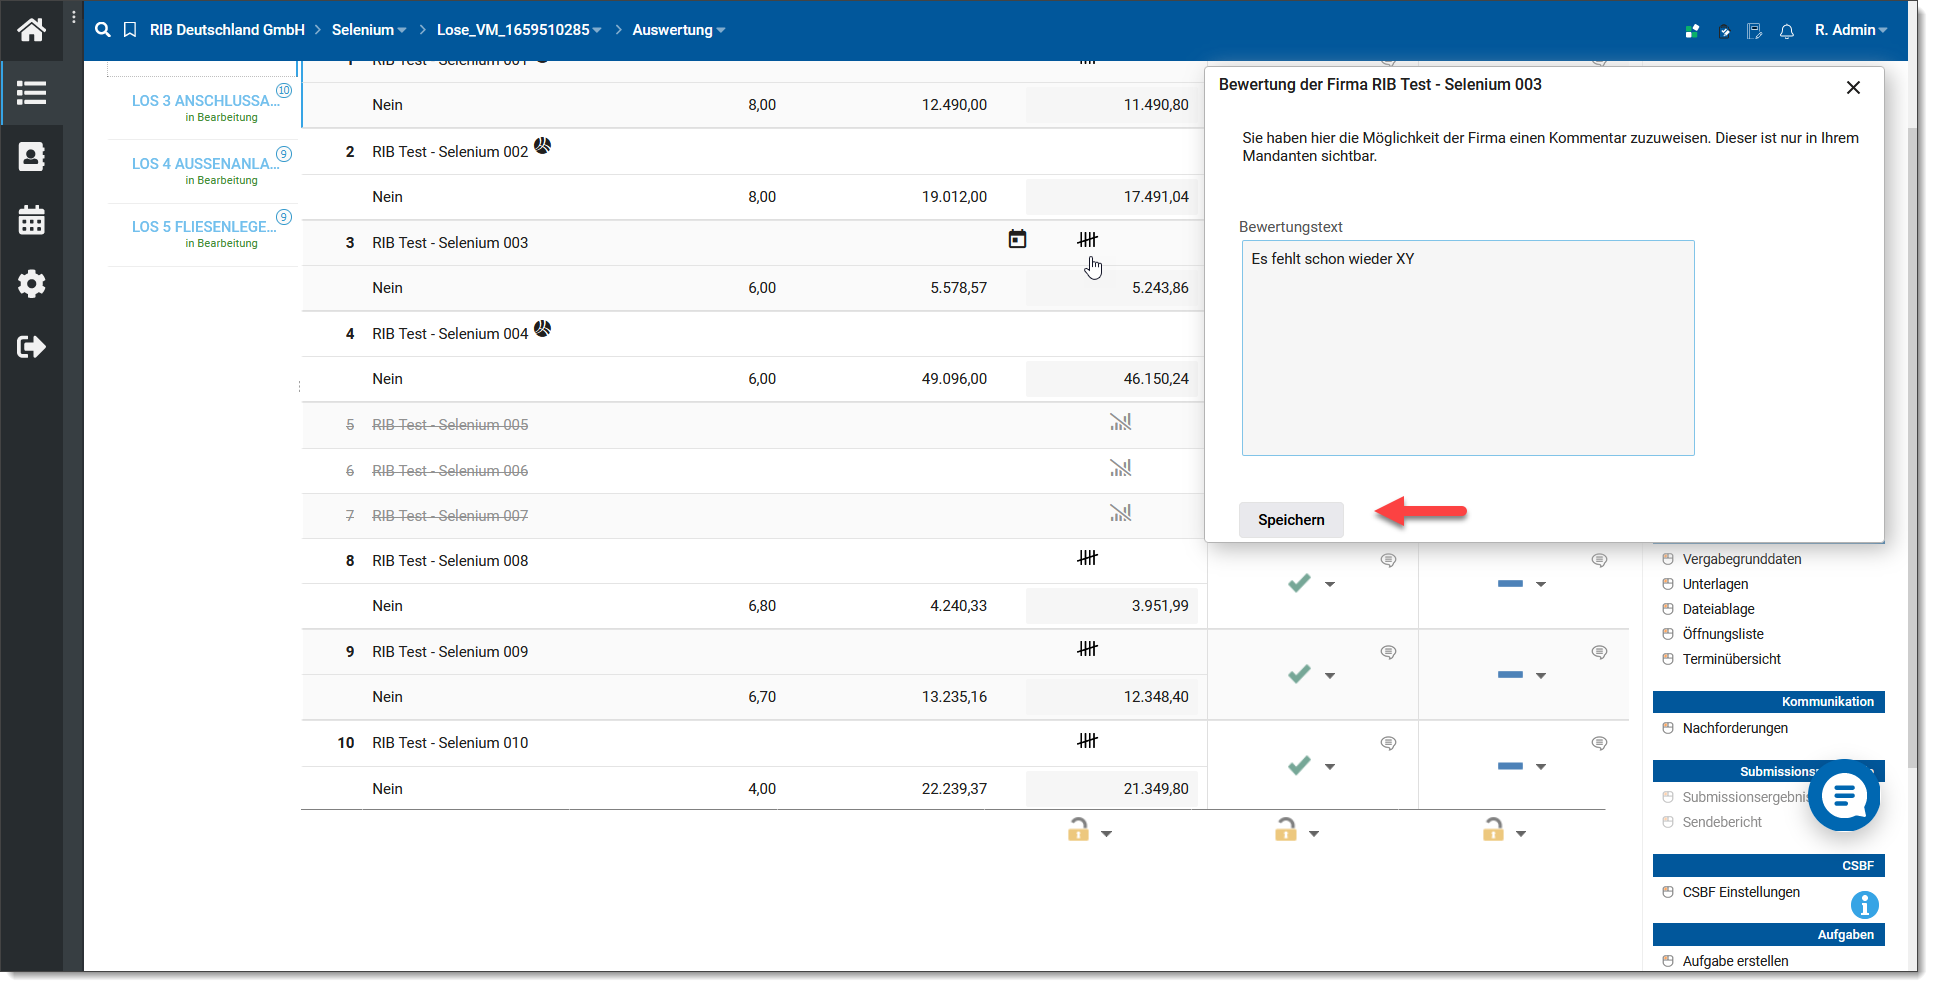Click into the Bewertungstext field

tap(1468, 348)
